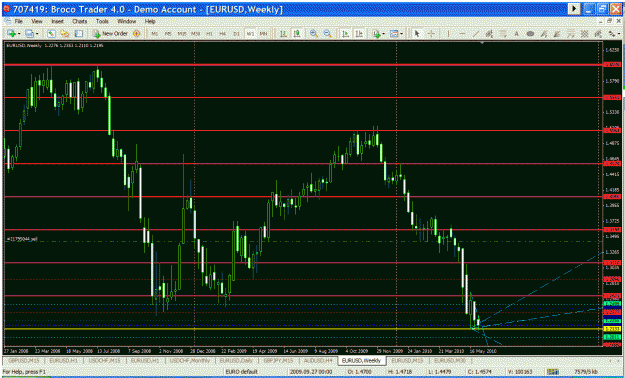Toggle the MN monthly timeframe
This screenshot has width=625, height=378.
tap(263, 34)
